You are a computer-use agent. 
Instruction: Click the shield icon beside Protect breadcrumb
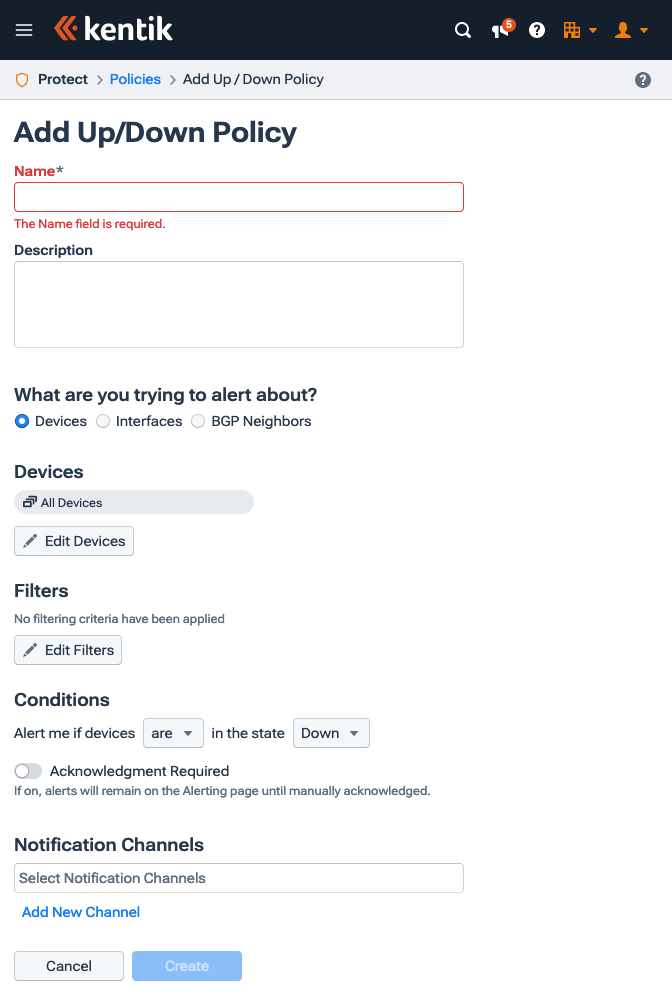coord(21,79)
